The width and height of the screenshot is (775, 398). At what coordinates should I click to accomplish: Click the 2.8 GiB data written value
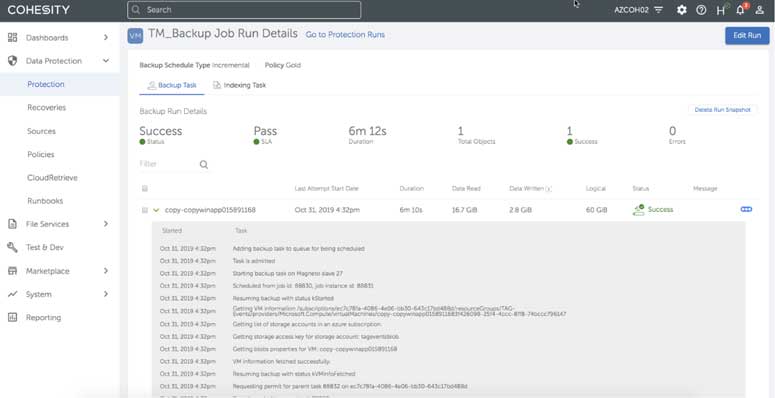point(520,210)
